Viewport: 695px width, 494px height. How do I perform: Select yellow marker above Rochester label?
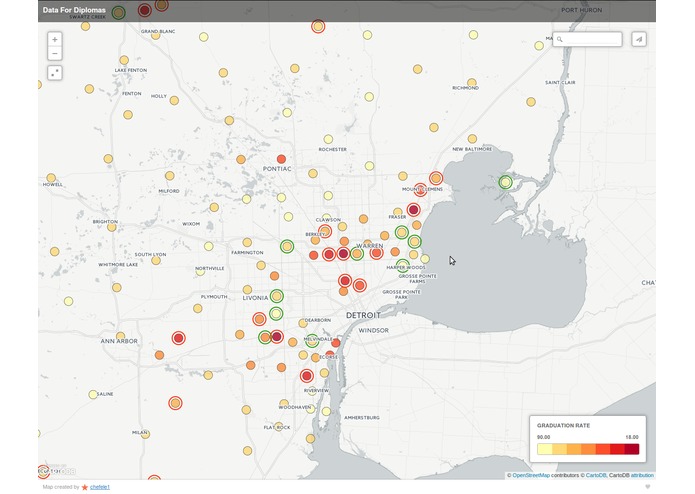click(x=328, y=140)
